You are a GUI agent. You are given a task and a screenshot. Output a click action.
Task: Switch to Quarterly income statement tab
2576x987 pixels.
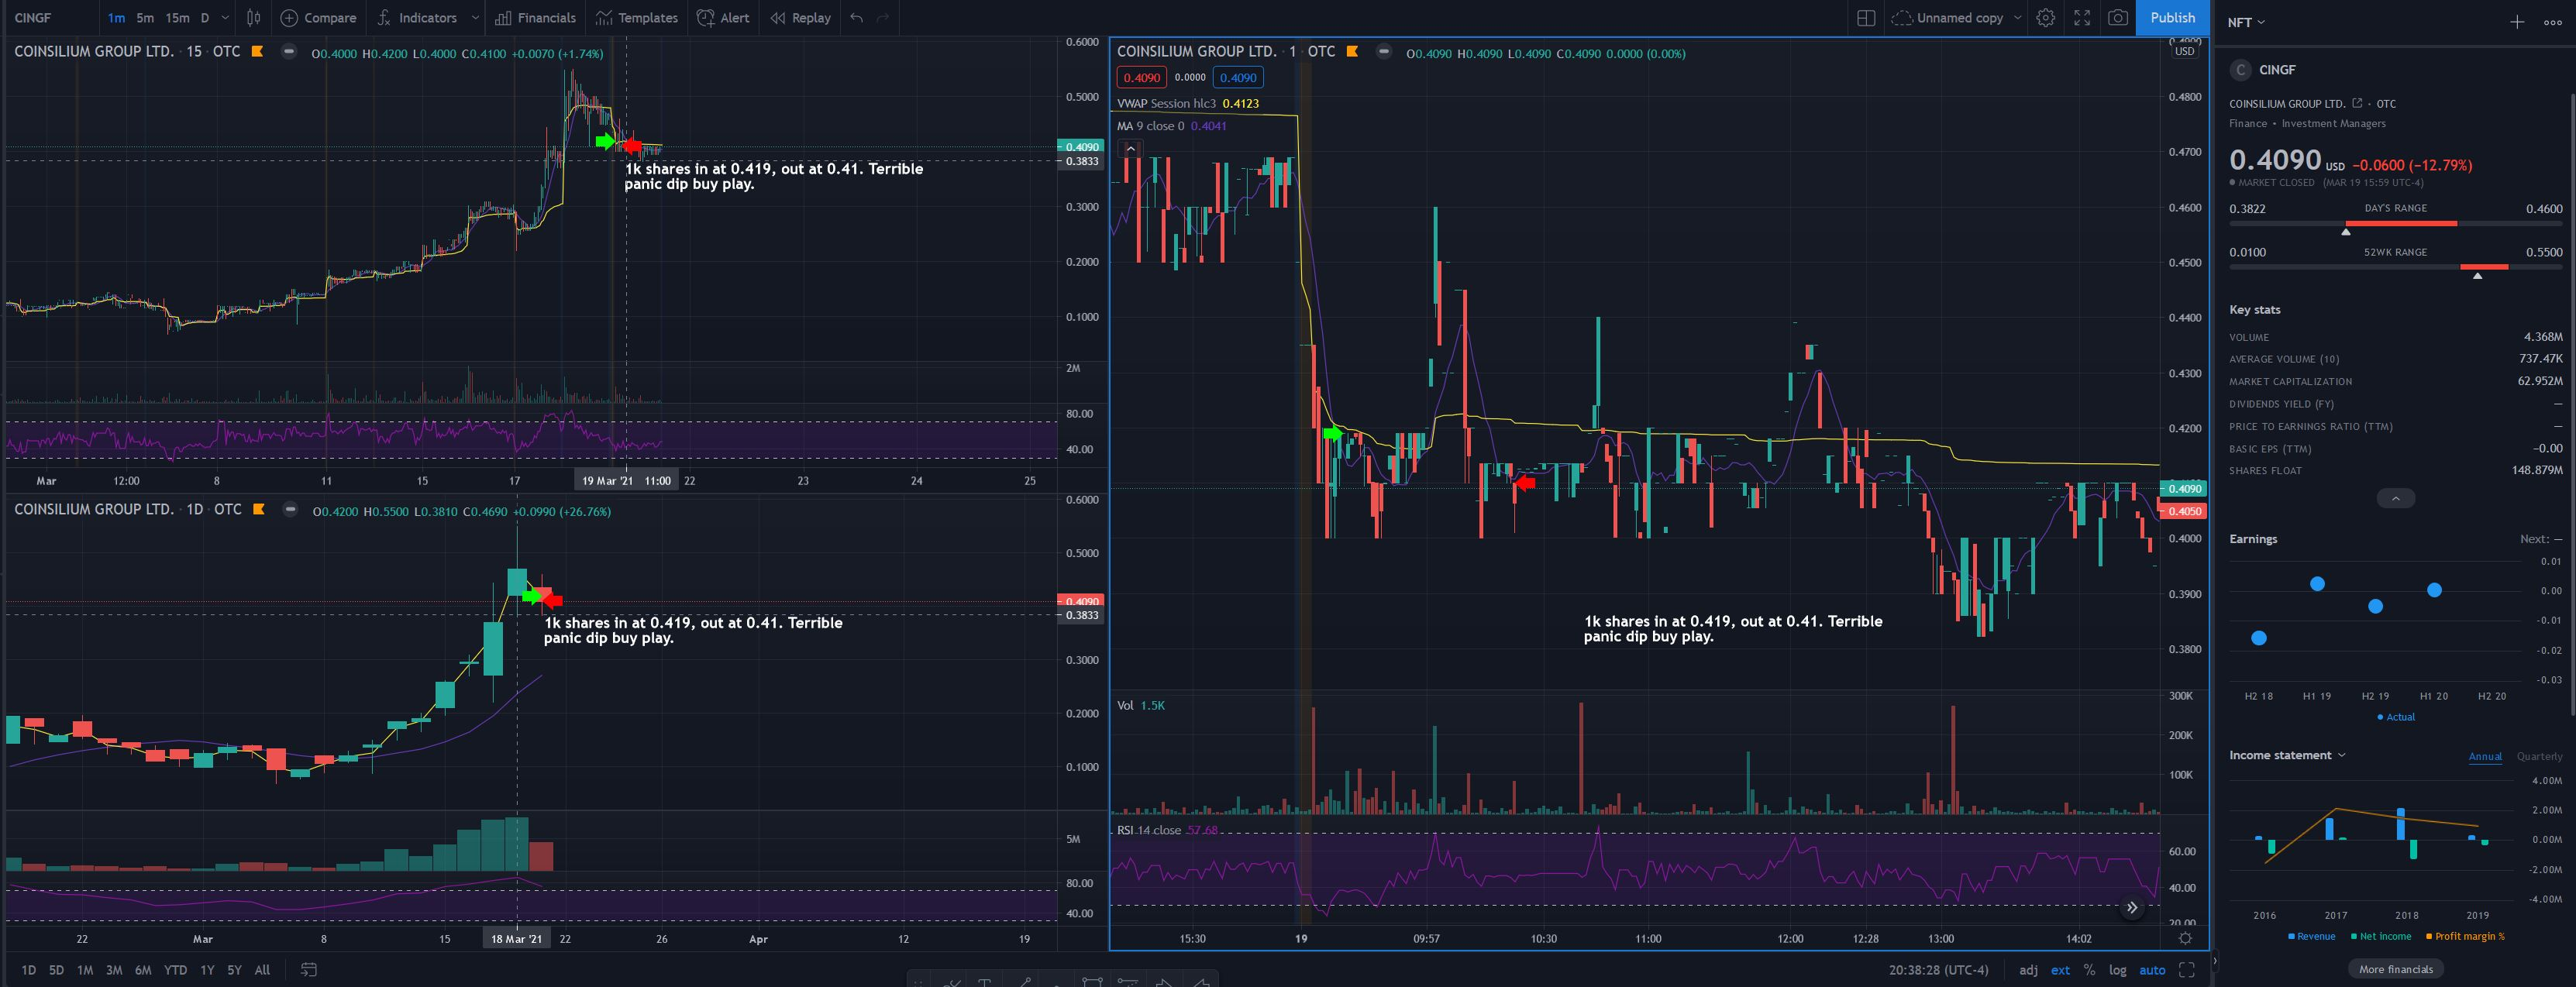pyautogui.click(x=2538, y=756)
